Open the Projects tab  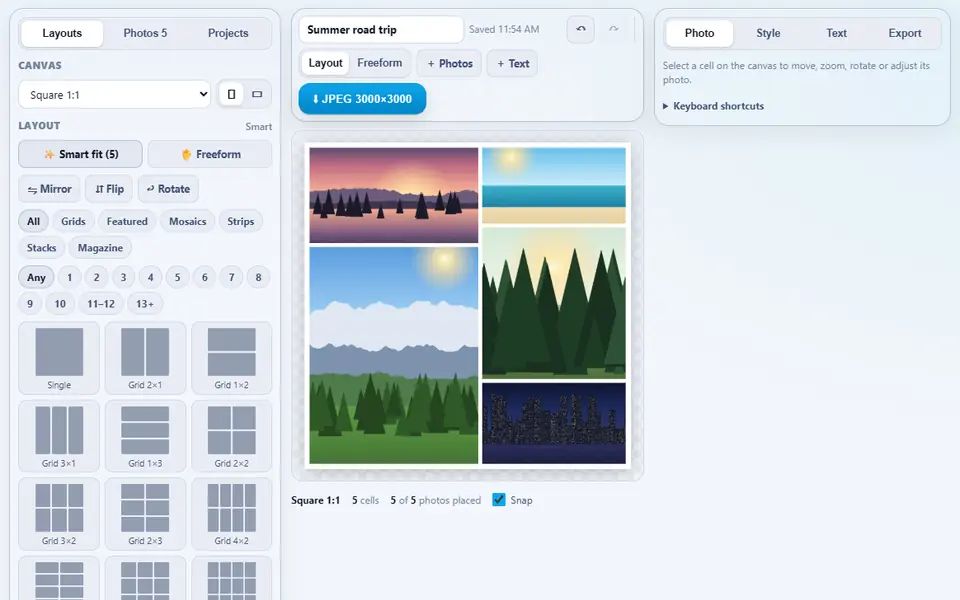point(228,33)
